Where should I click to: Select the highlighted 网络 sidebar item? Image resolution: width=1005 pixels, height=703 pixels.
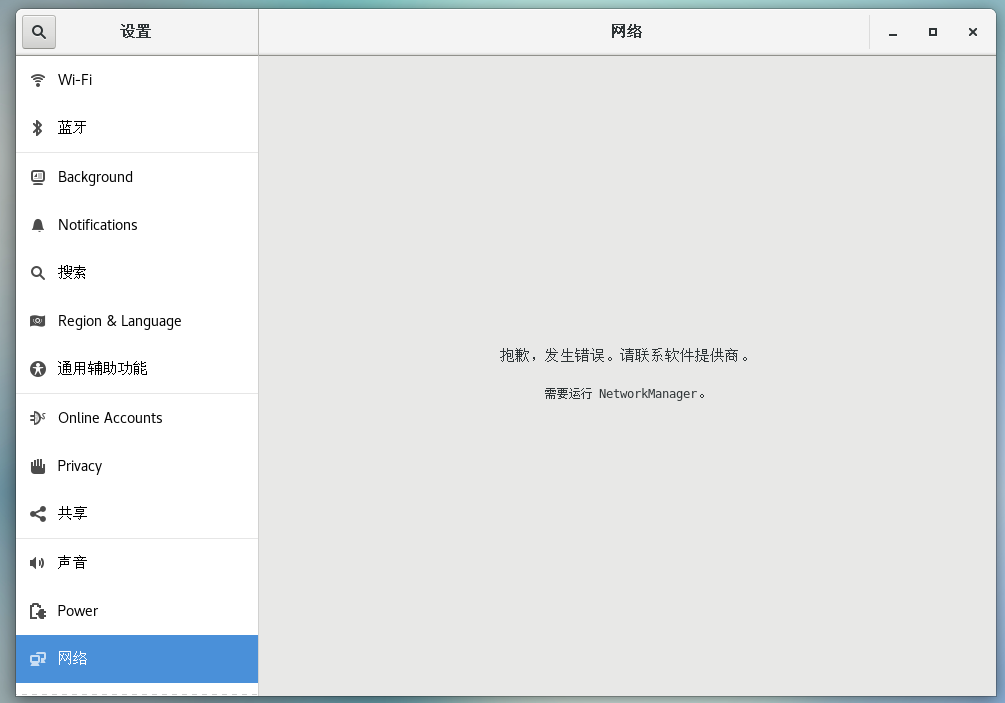click(x=137, y=659)
